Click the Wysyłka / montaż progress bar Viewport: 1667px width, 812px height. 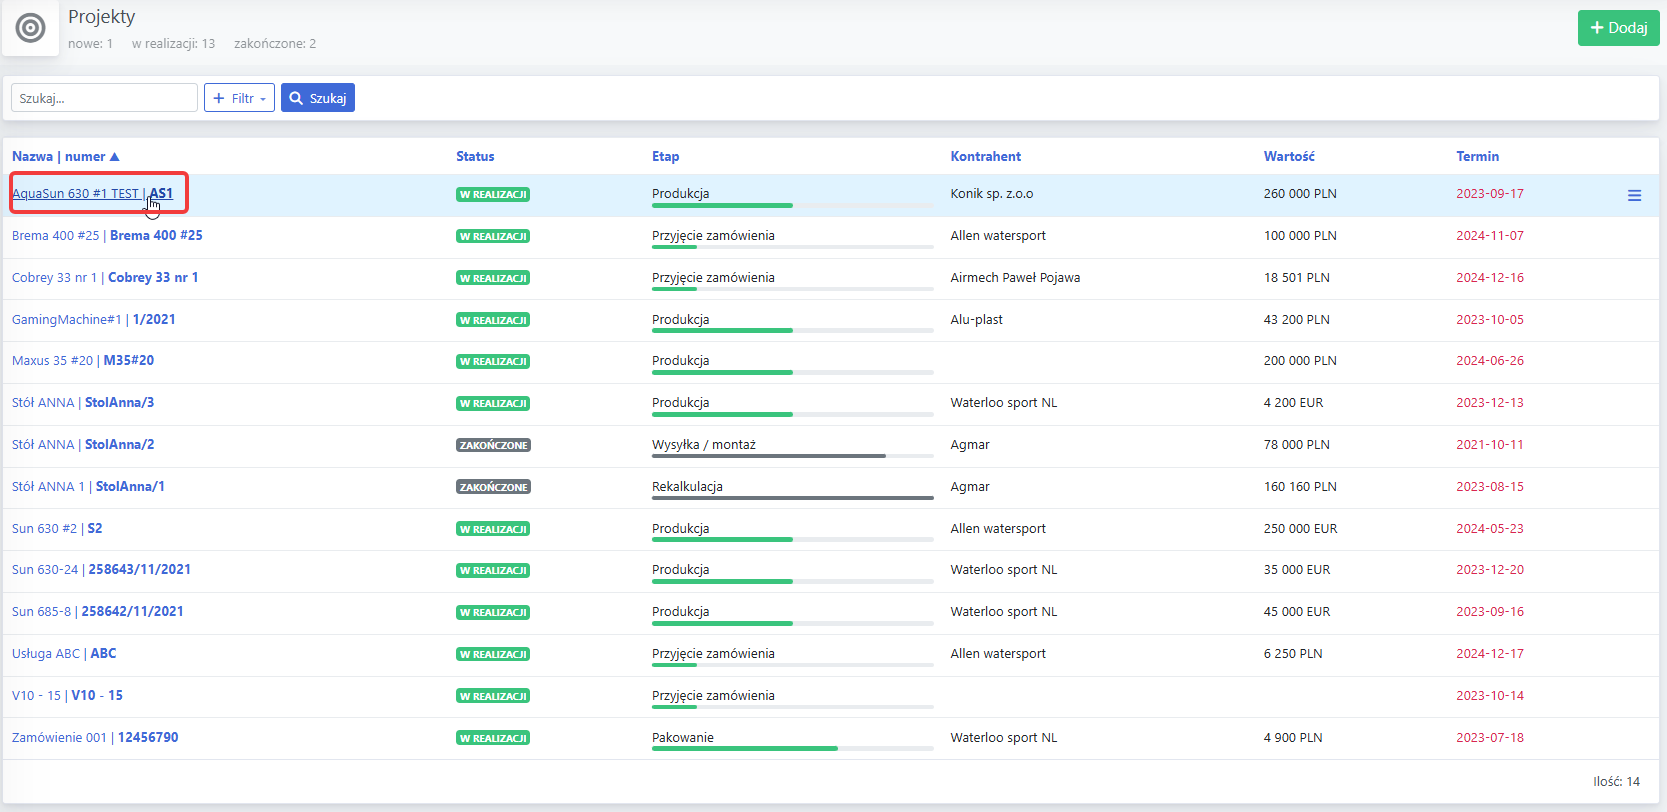pyautogui.click(x=792, y=456)
